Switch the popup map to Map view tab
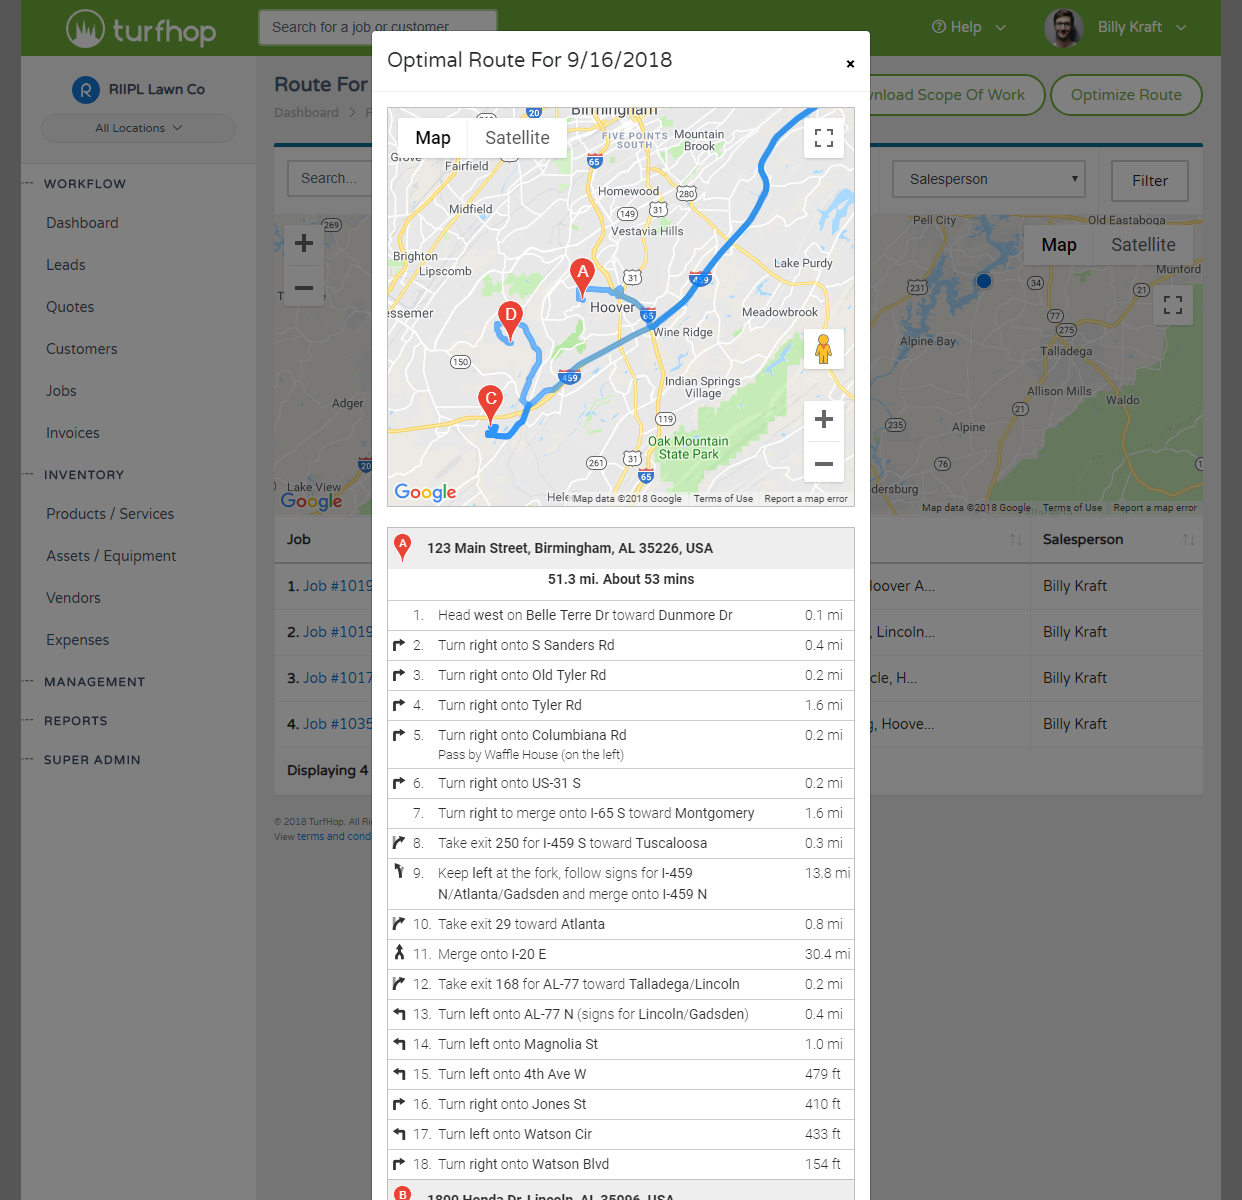Screen dimensions: 1242x1200 [431, 138]
